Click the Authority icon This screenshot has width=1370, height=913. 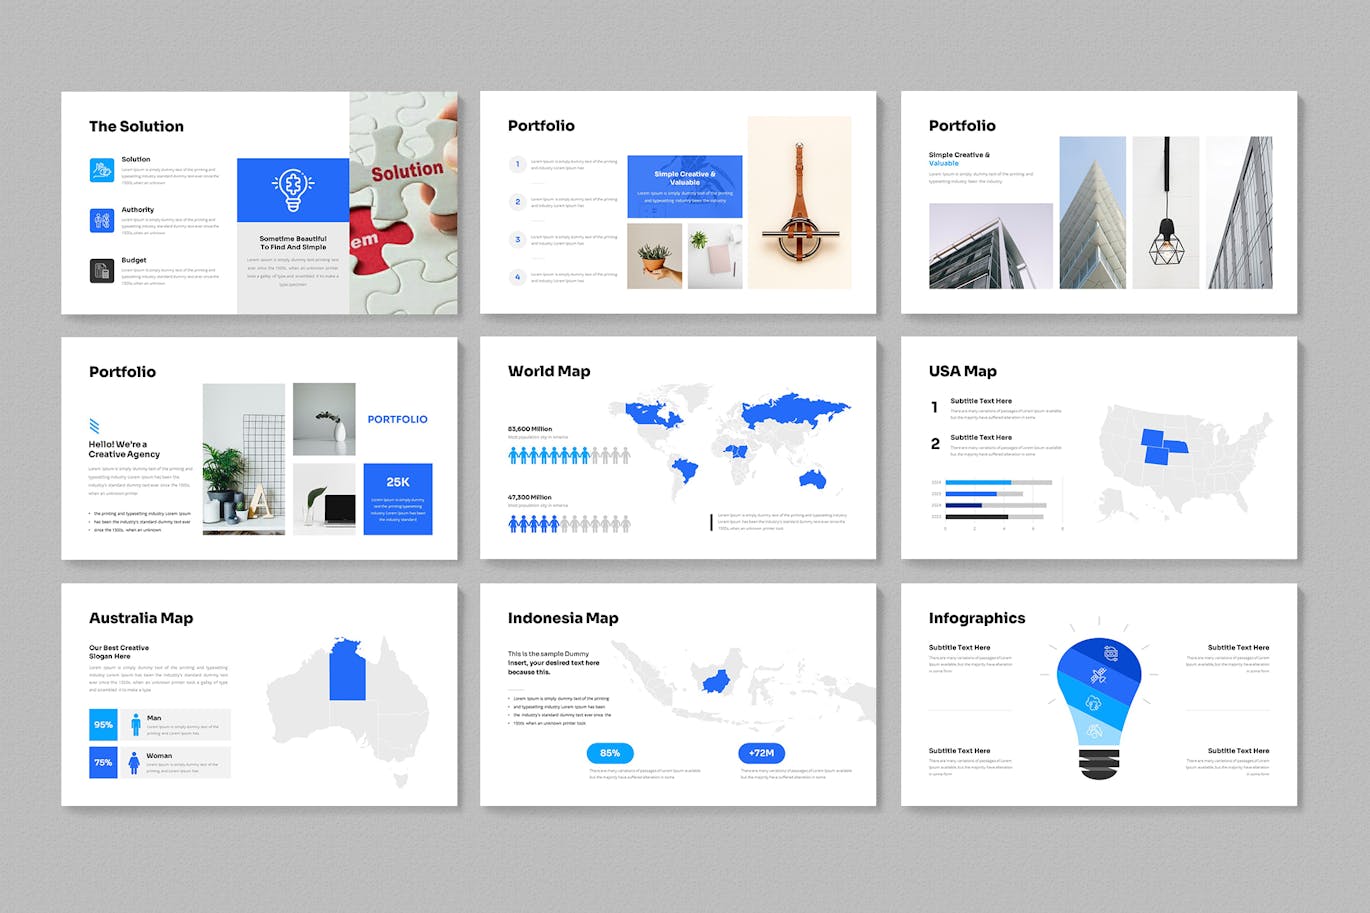tap(102, 221)
